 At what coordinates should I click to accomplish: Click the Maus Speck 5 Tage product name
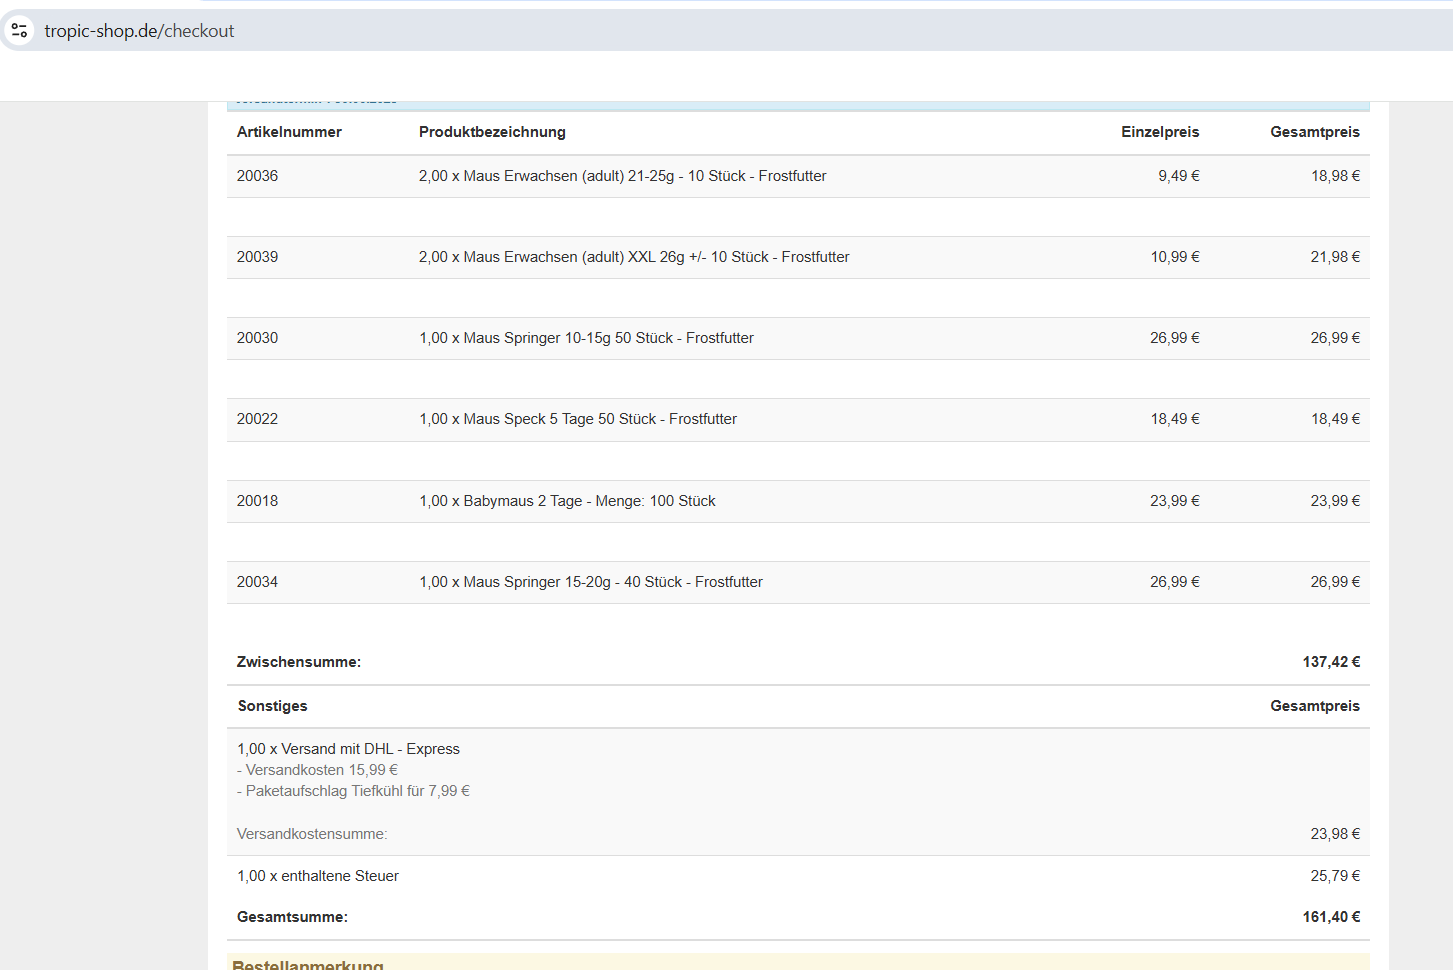click(x=577, y=419)
